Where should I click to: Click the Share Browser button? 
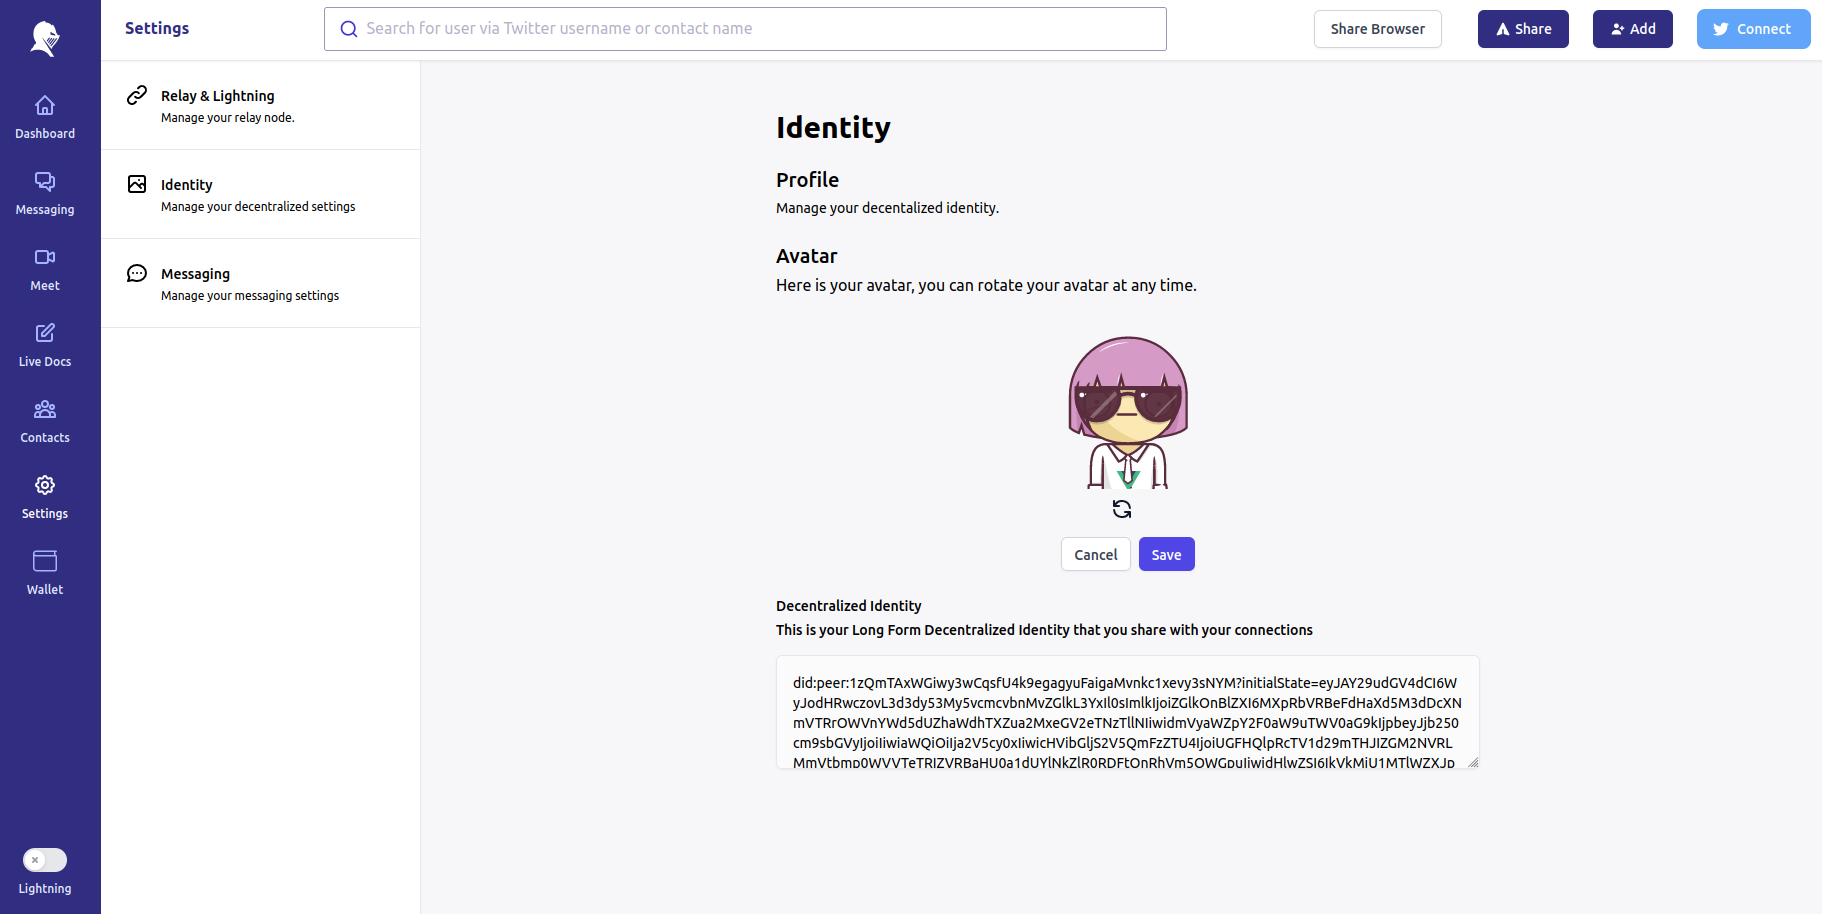point(1377,29)
